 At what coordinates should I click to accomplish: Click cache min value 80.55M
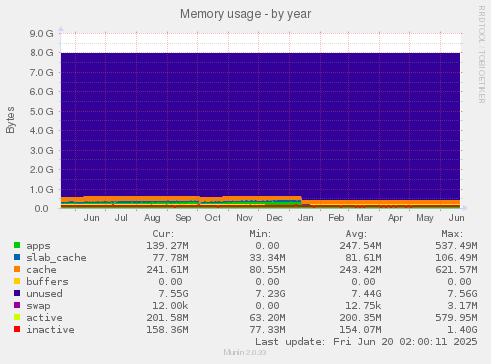tap(267, 270)
